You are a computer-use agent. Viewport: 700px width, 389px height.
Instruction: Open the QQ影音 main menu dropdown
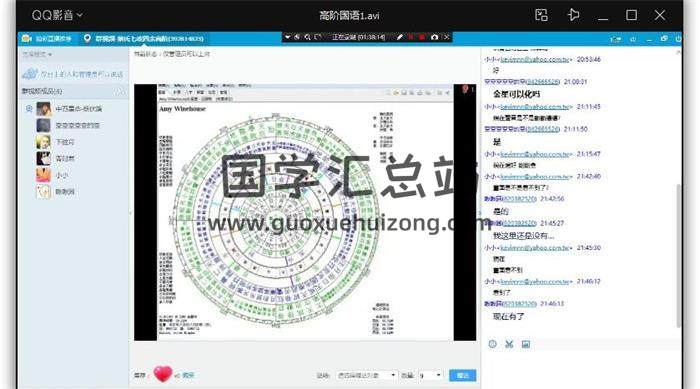coord(57,15)
